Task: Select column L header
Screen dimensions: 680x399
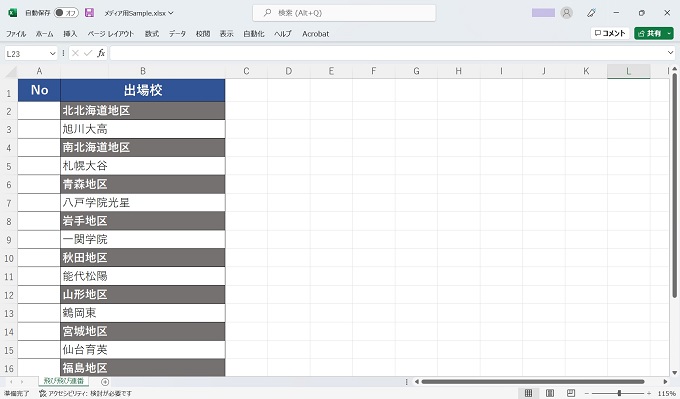Action: tap(628, 71)
